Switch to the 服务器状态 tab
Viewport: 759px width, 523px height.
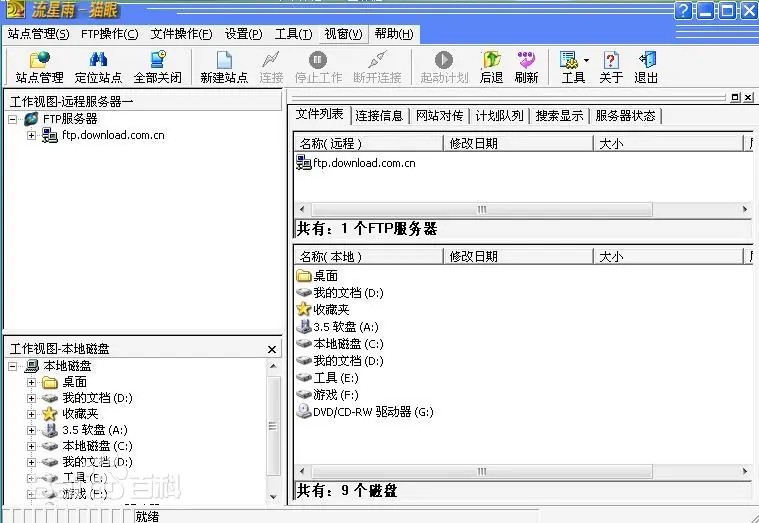point(625,116)
